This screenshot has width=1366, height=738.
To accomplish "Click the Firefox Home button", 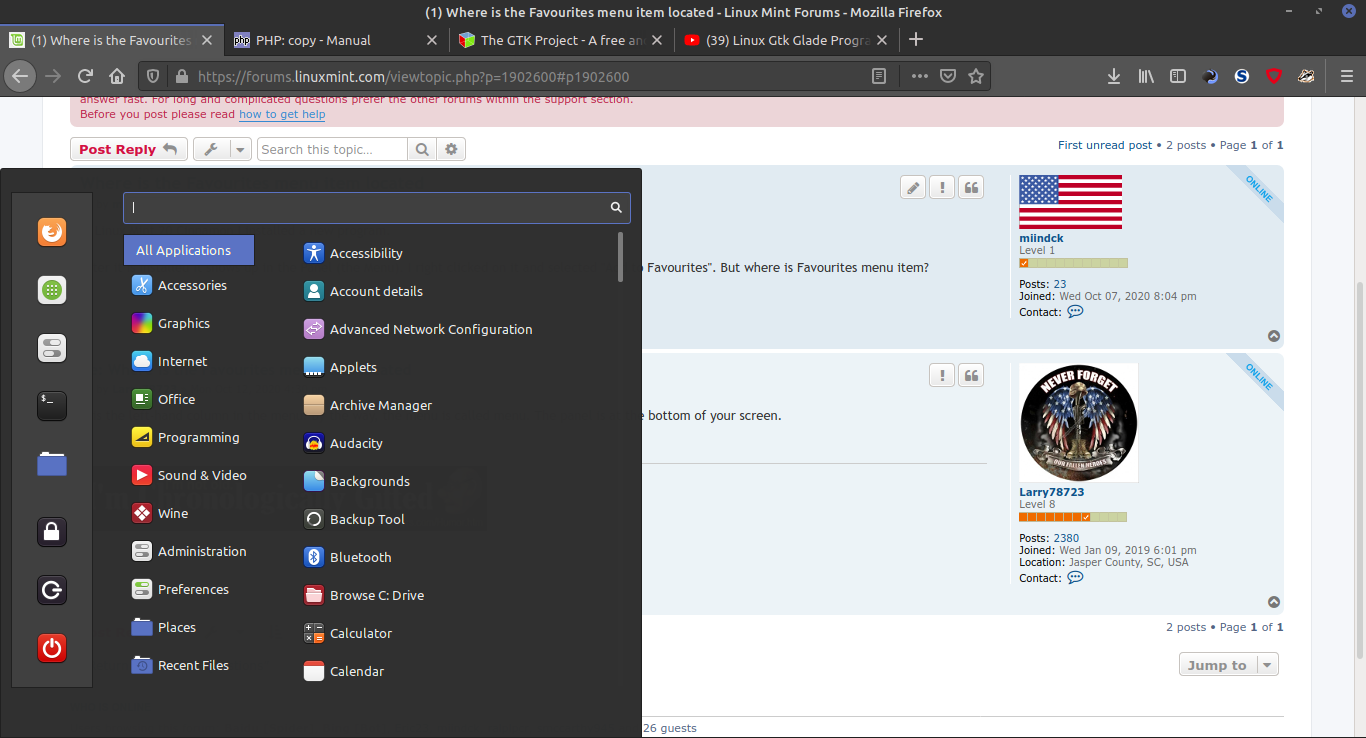I will click(117, 76).
